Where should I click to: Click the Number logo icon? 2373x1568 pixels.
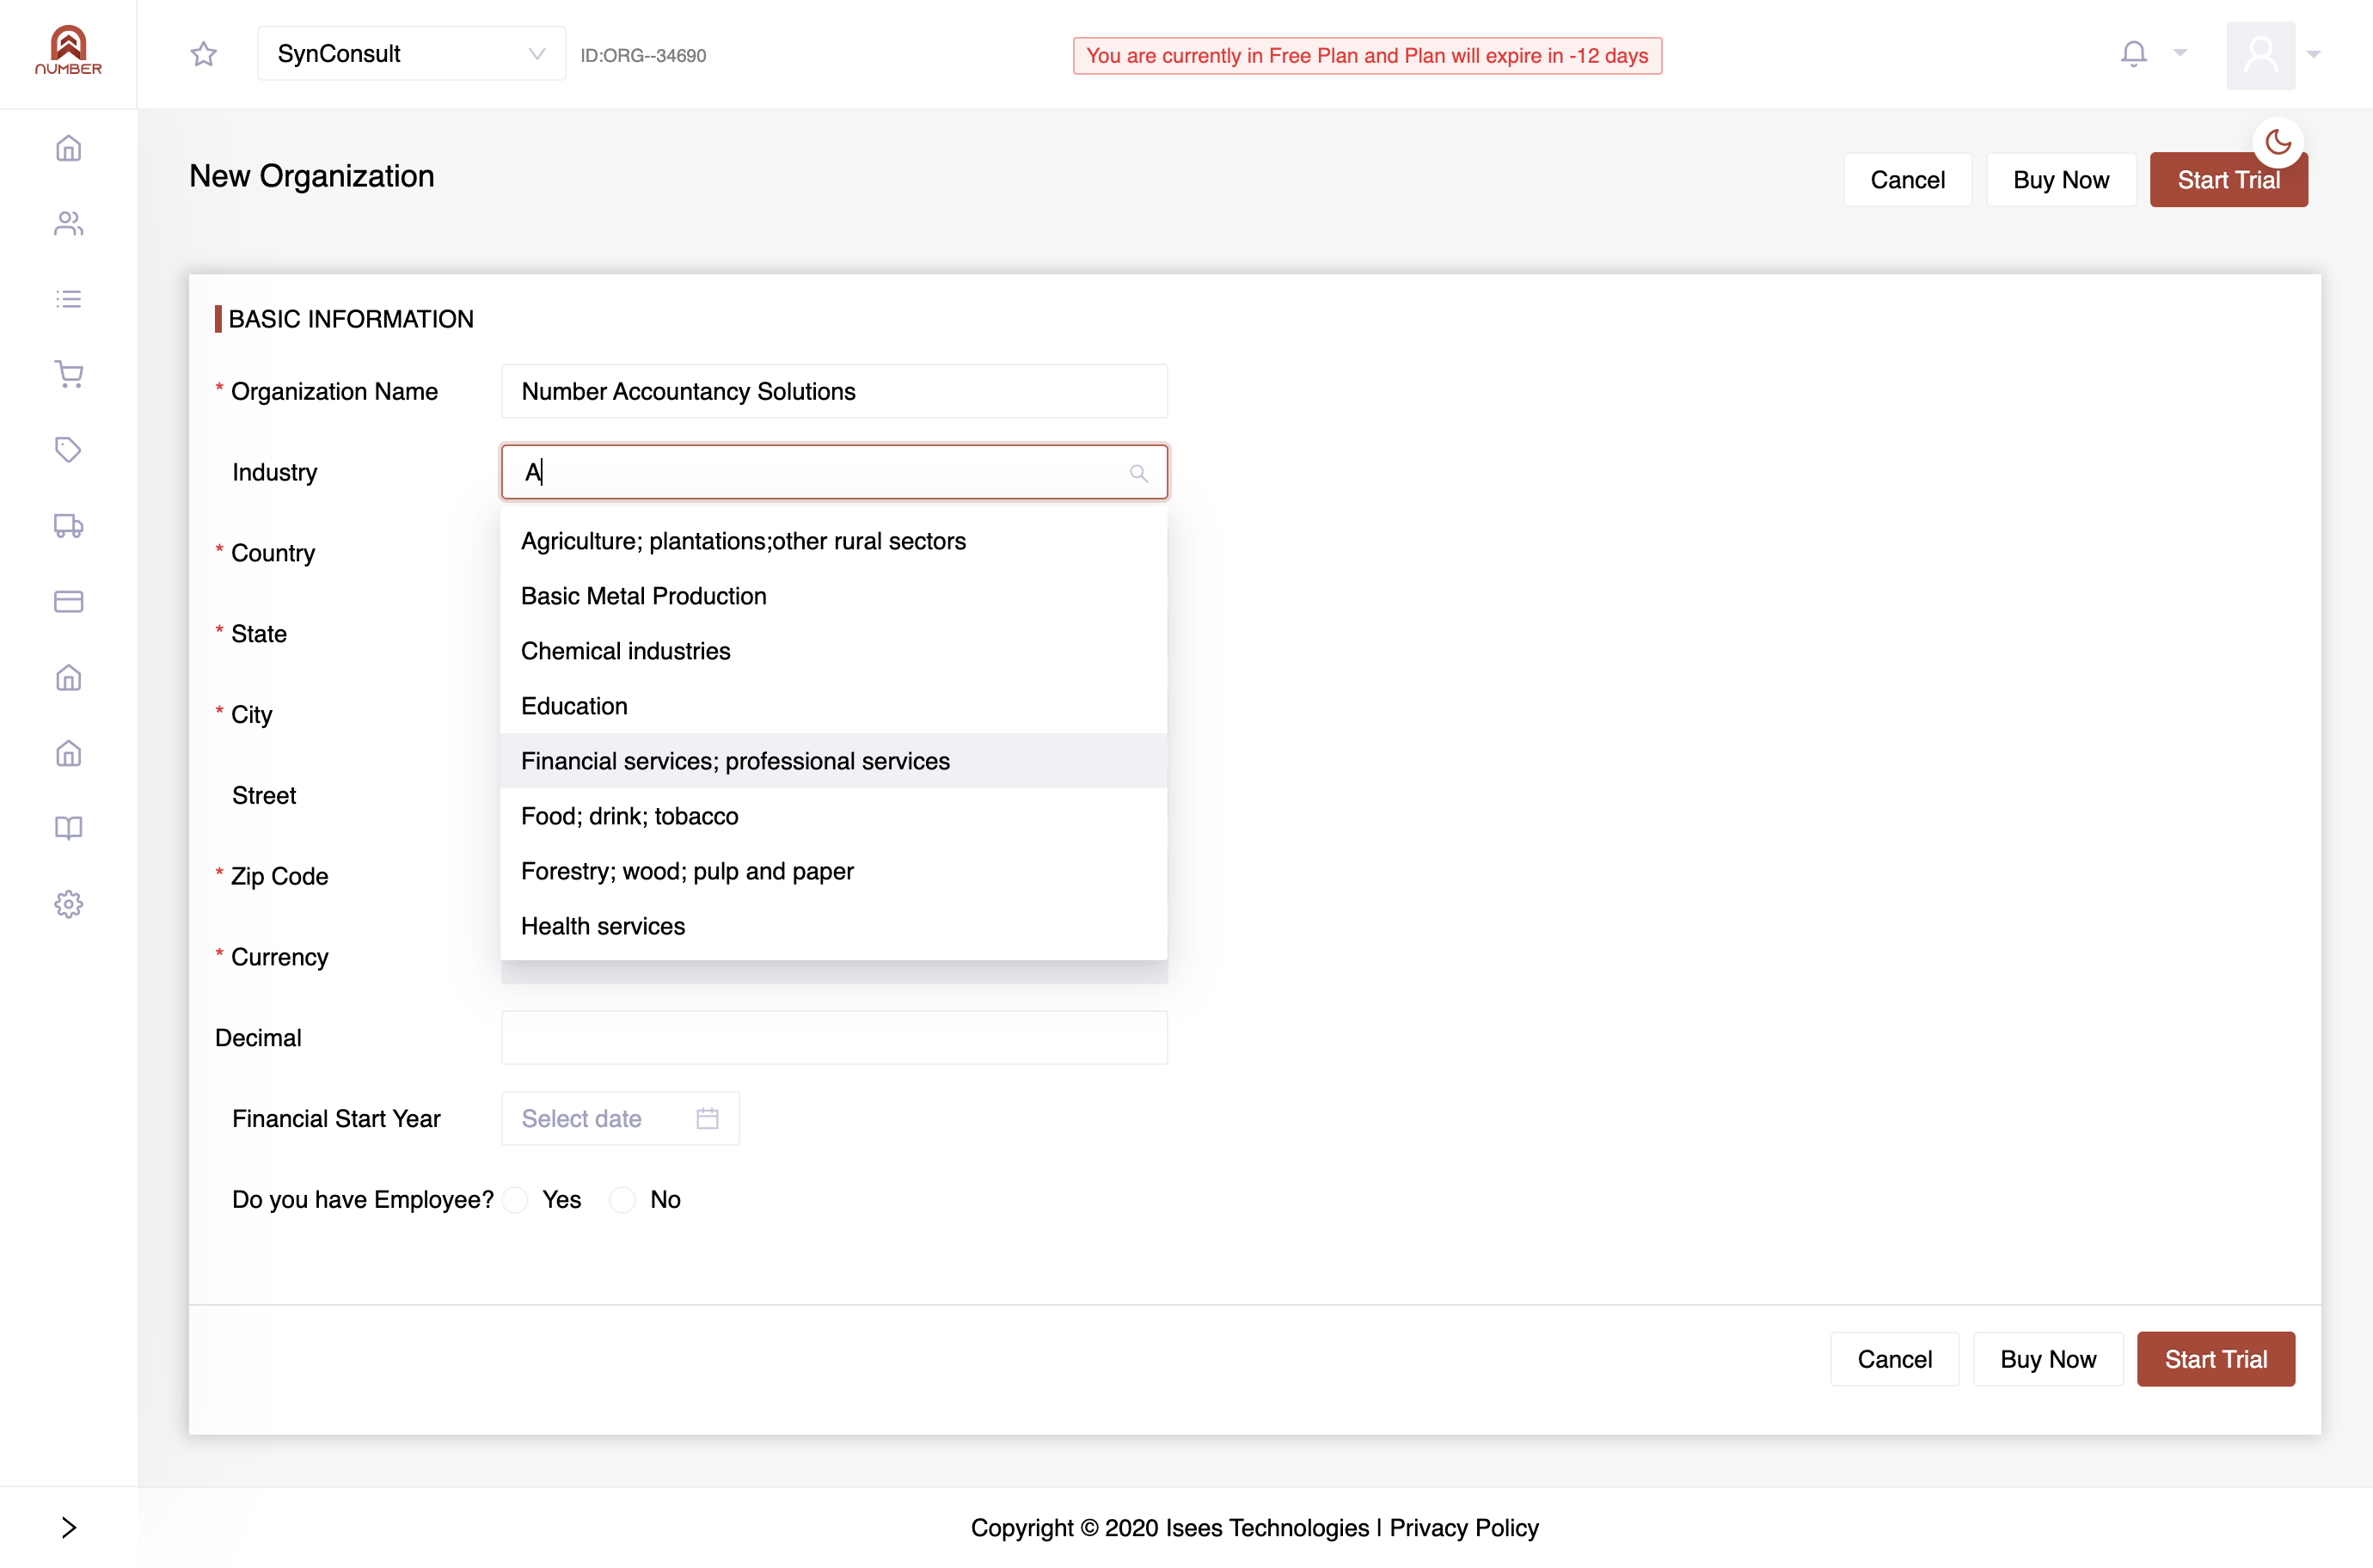click(x=68, y=50)
